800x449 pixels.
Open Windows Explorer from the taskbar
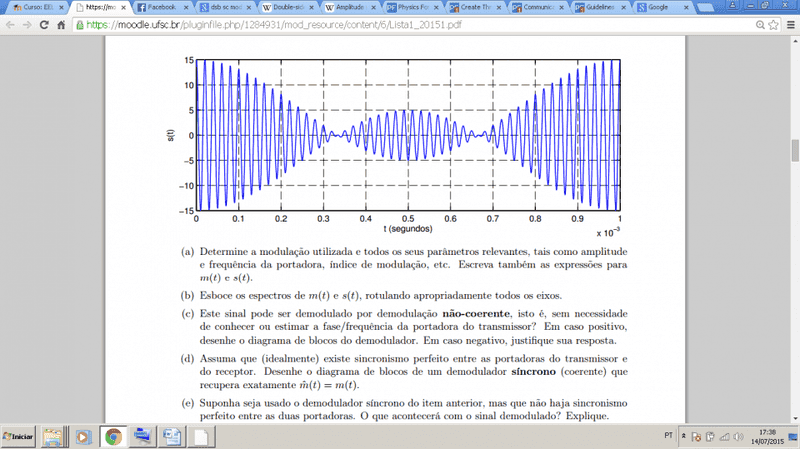[53, 437]
